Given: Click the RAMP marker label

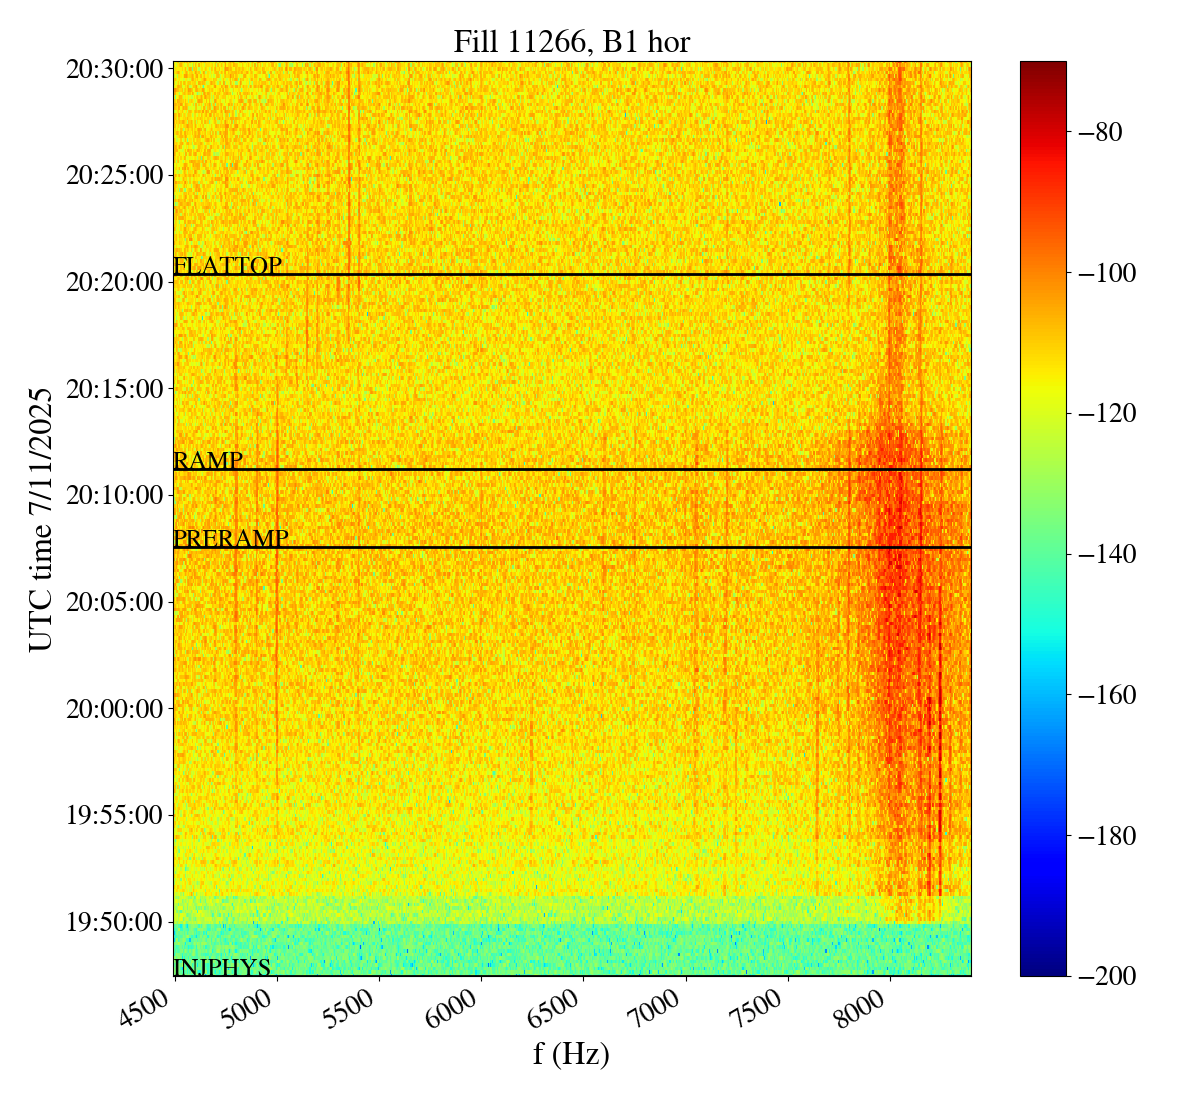Looking at the screenshot, I should (x=208, y=461).
